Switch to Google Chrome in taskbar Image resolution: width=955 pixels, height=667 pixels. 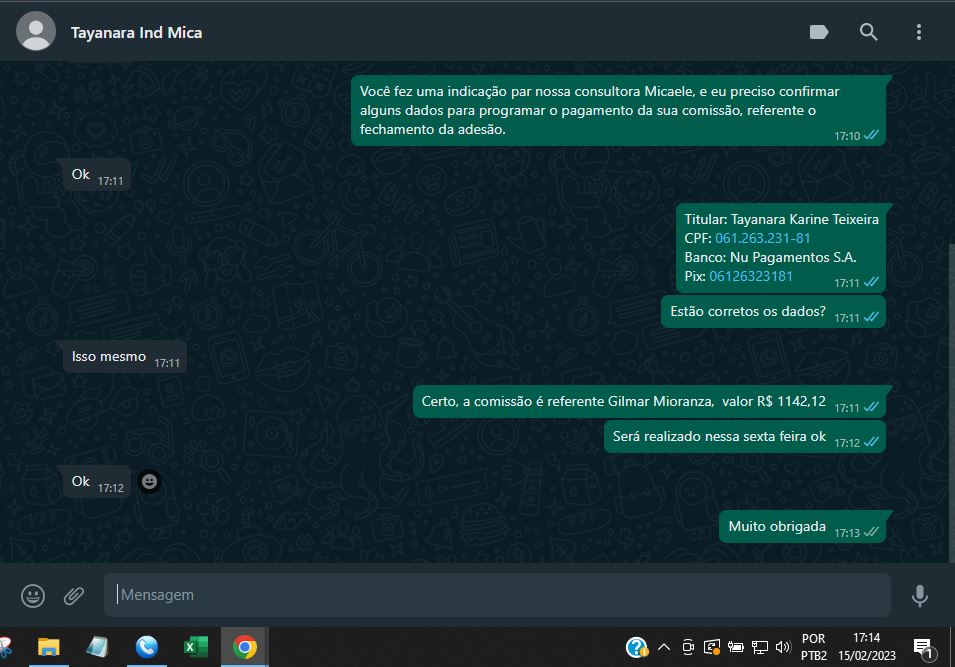pyautogui.click(x=244, y=647)
